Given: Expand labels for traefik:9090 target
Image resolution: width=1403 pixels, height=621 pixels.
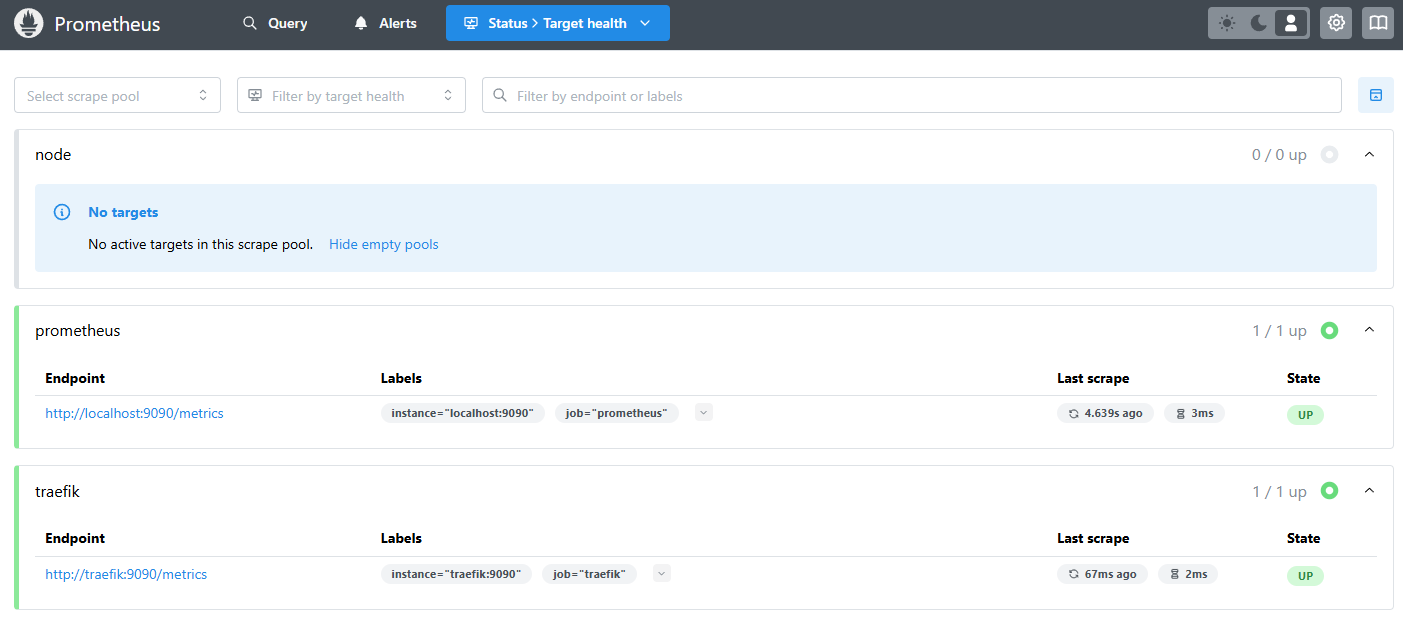Looking at the screenshot, I should [662, 573].
